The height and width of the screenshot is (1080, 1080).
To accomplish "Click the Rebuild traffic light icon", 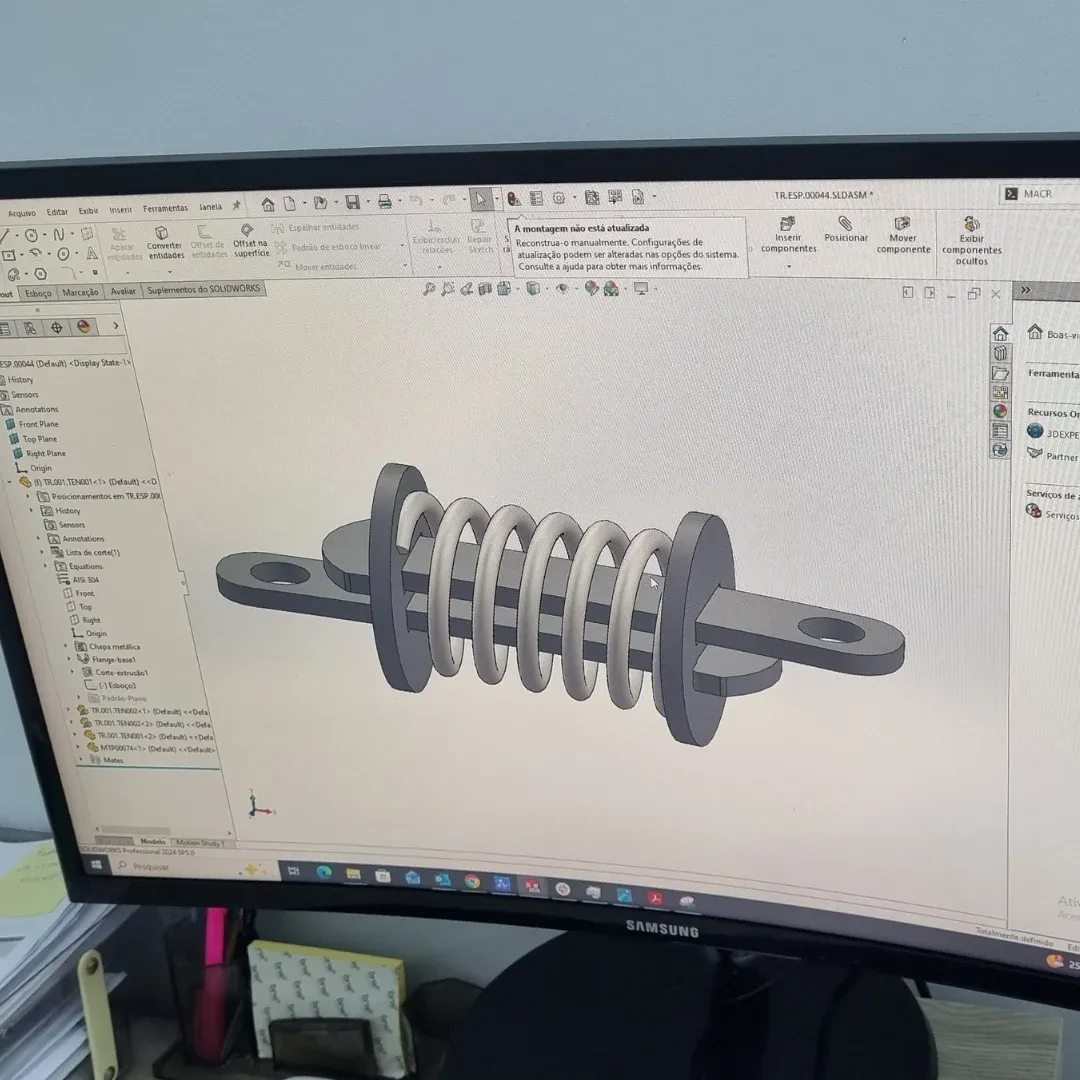I will 513,199.
